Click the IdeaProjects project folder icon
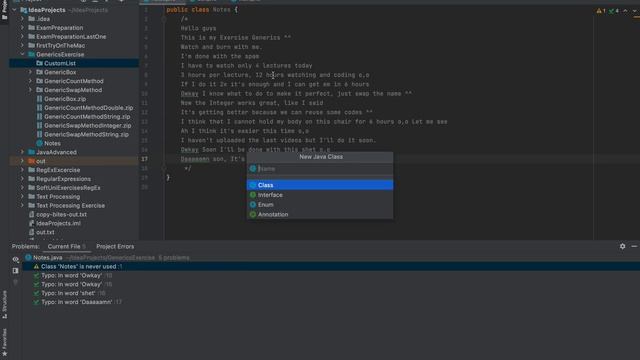Screen dimensions: 640x360 pyautogui.click(x=24, y=10)
